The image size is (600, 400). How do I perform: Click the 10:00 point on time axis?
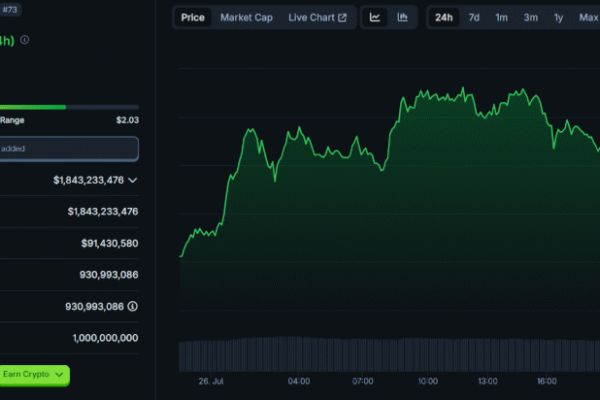(x=427, y=381)
